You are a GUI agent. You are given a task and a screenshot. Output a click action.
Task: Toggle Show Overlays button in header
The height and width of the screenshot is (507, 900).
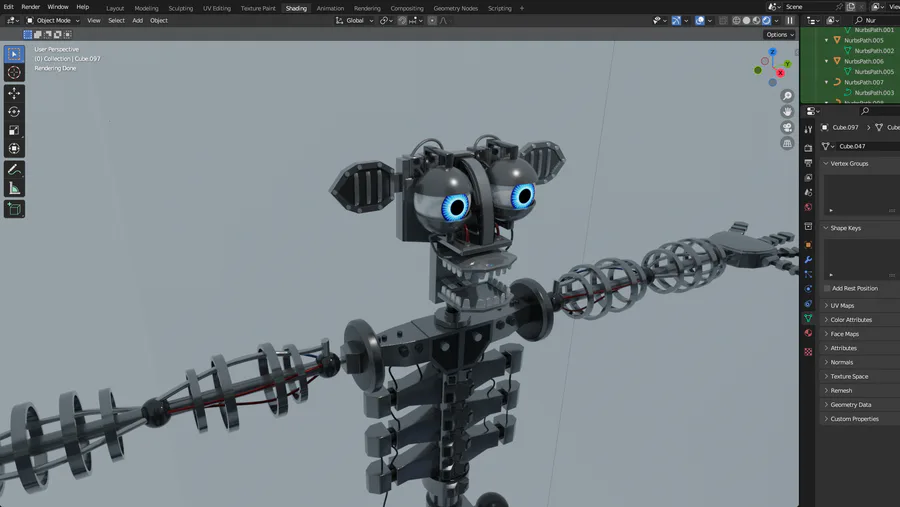[700, 21]
